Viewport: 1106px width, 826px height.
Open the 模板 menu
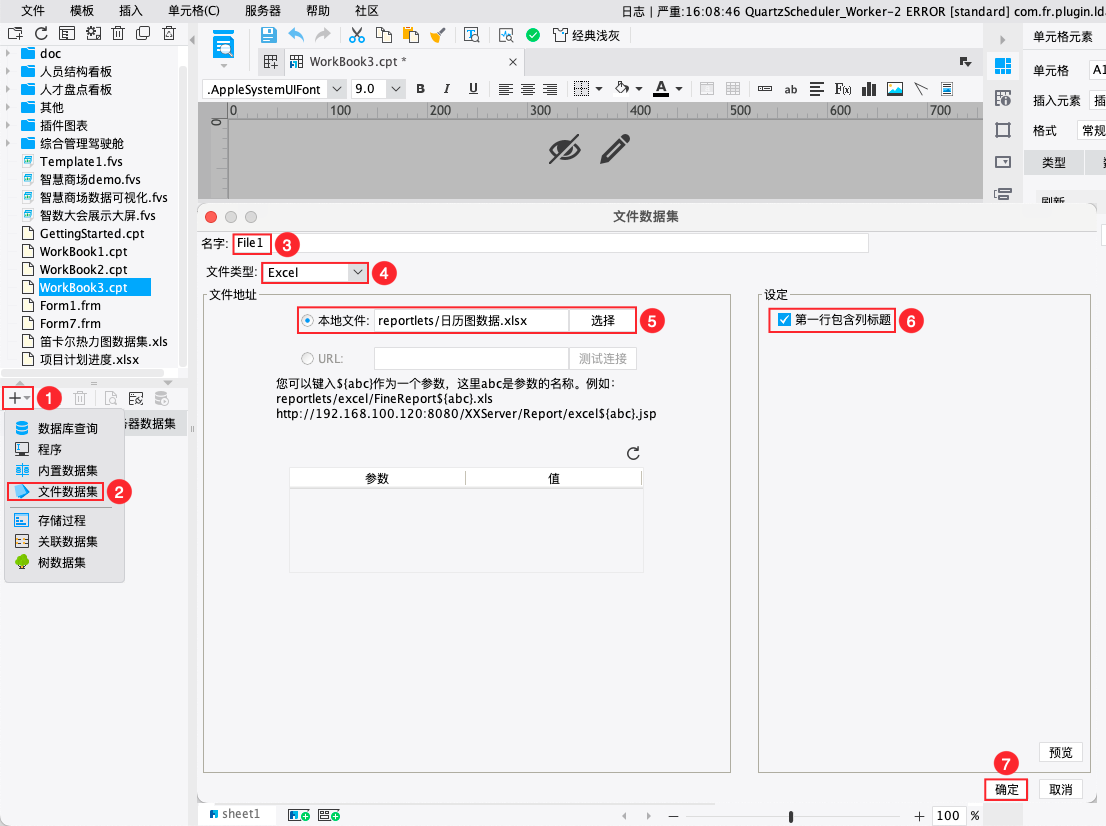[x=82, y=11]
